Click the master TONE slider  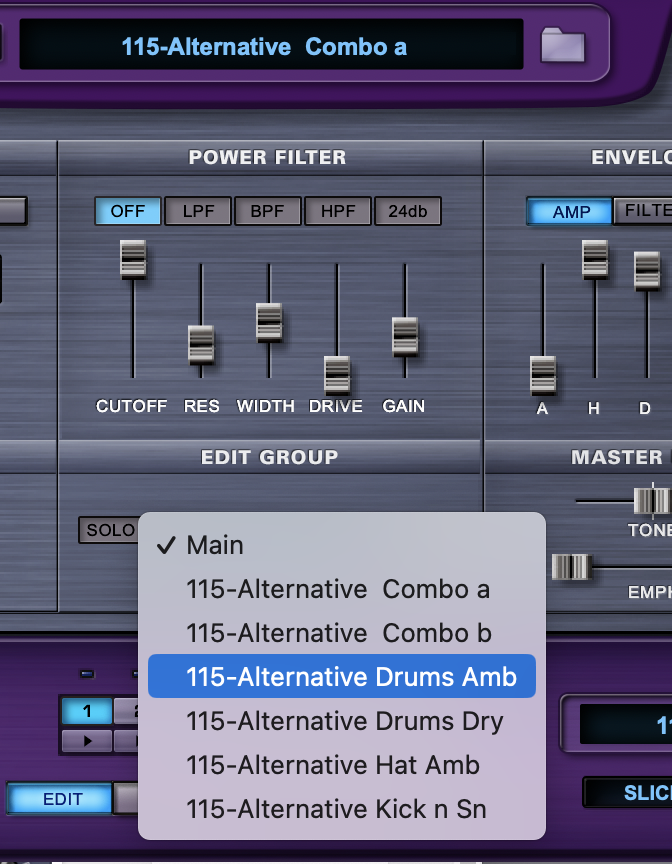[x=652, y=501]
